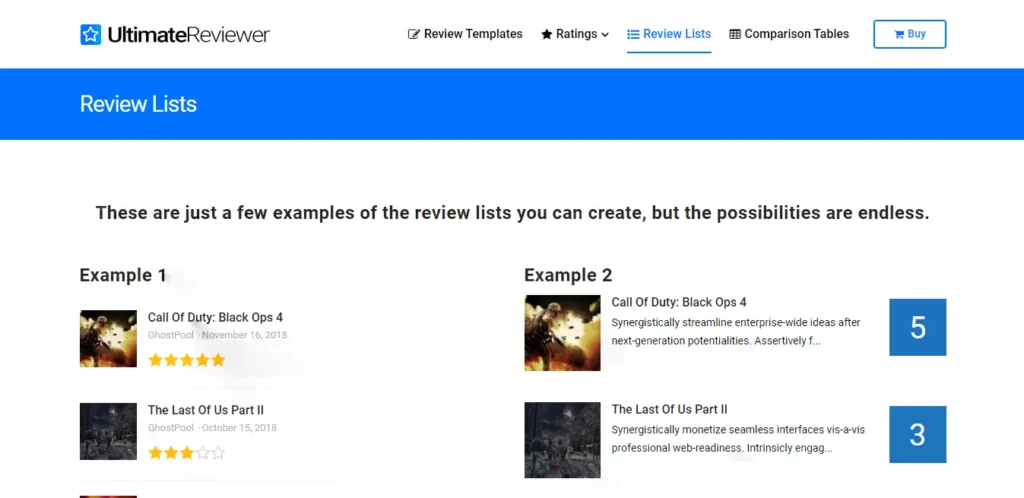
Task: Select the Review Lists nav tab
Action: click(669, 34)
